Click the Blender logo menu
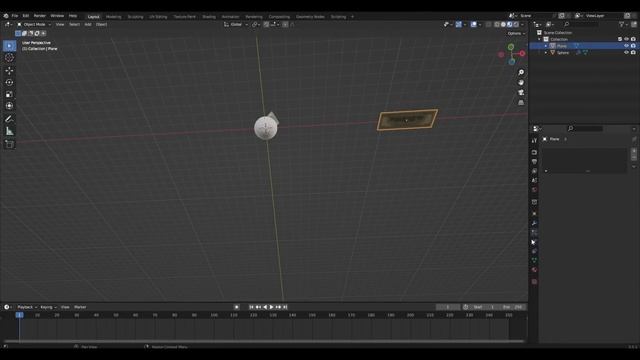Screen dimensions: 640x360 coord(6,16)
